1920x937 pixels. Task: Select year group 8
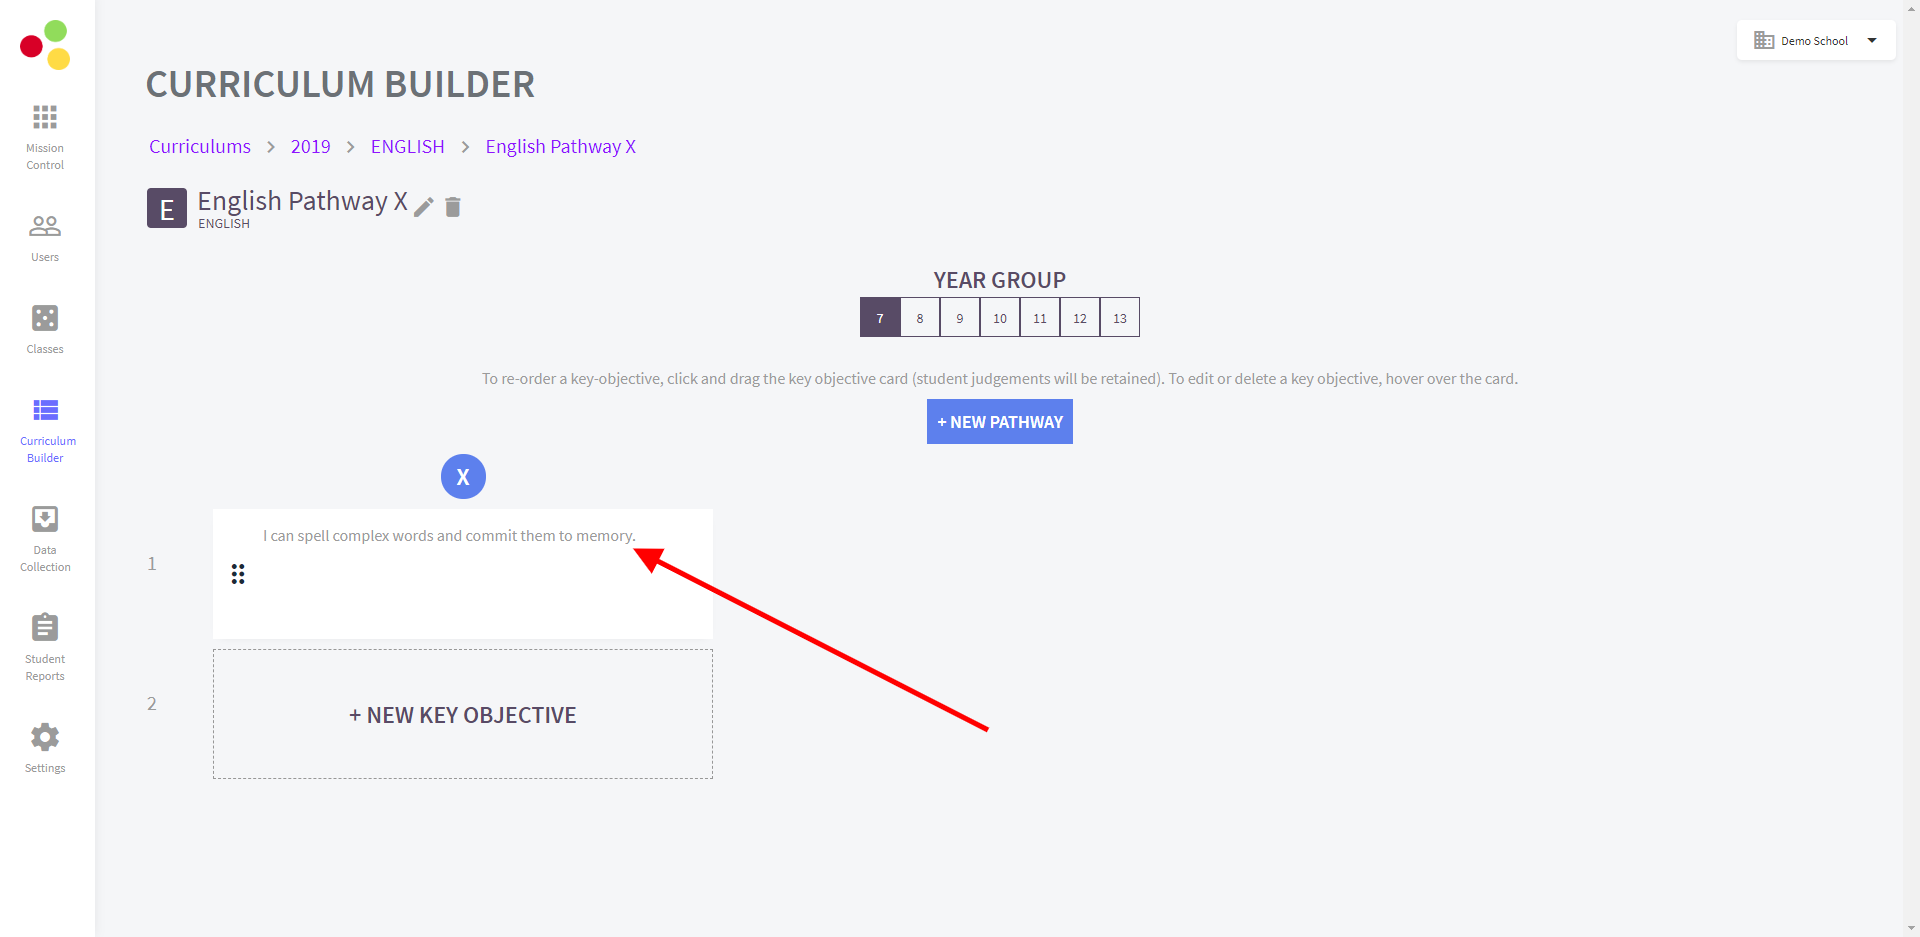[x=920, y=318]
